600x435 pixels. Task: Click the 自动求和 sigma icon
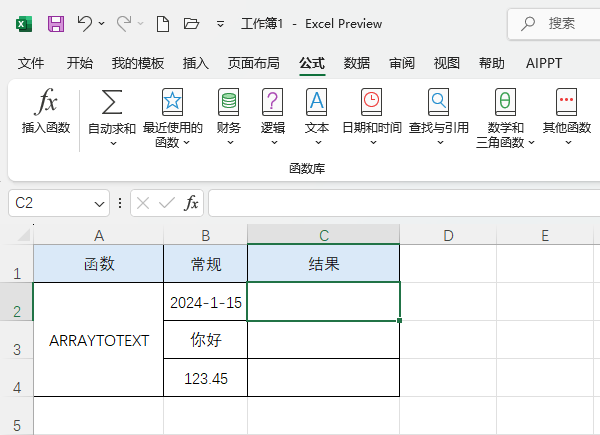[112, 102]
